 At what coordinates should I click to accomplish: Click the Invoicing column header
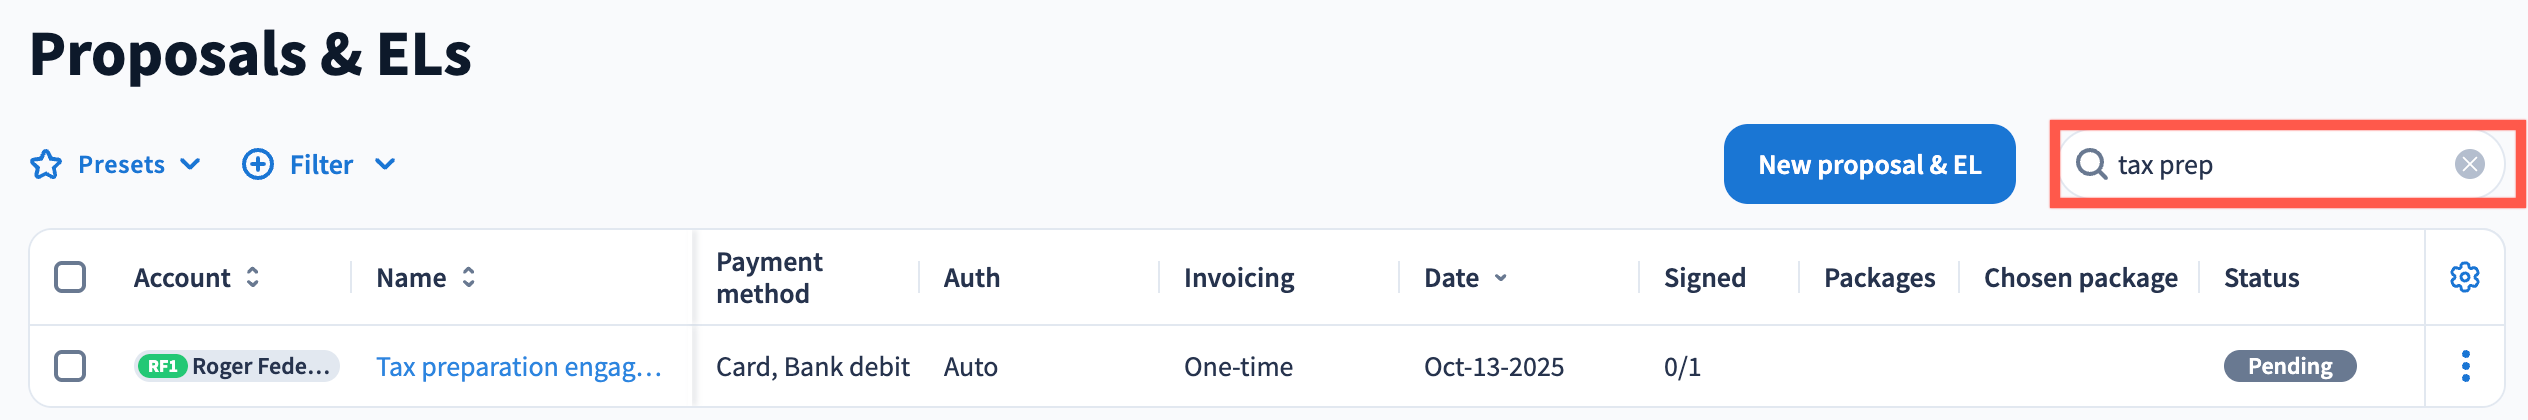pyautogui.click(x=1239, y=278)
